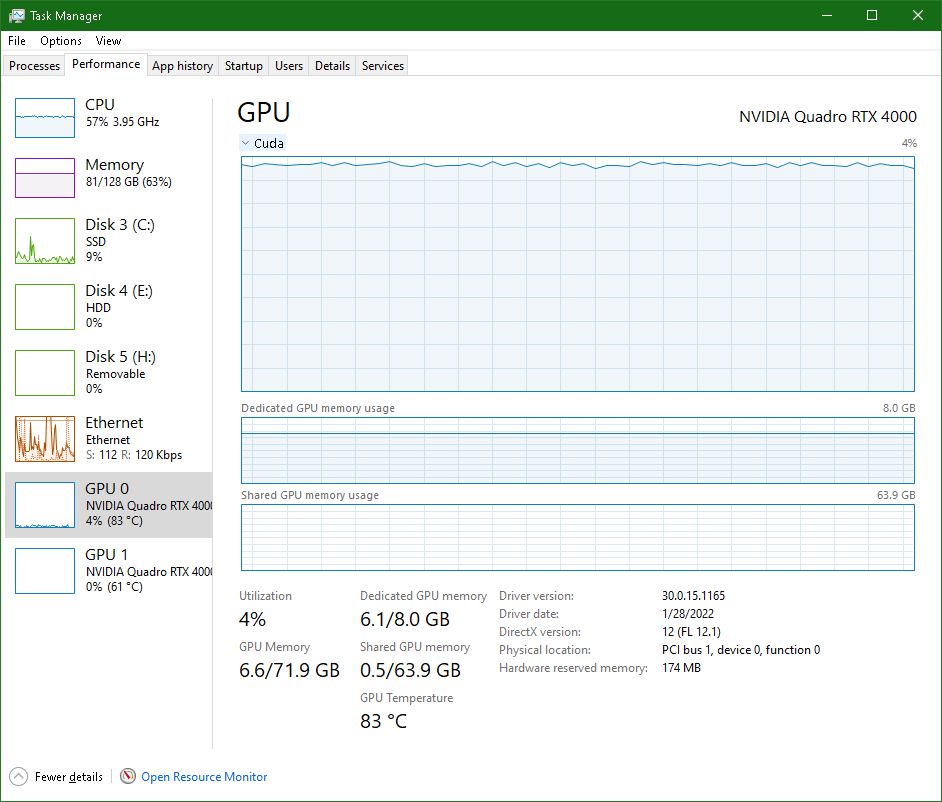
Task: Click the 4% Utilization value
Action: click(252, 619)
